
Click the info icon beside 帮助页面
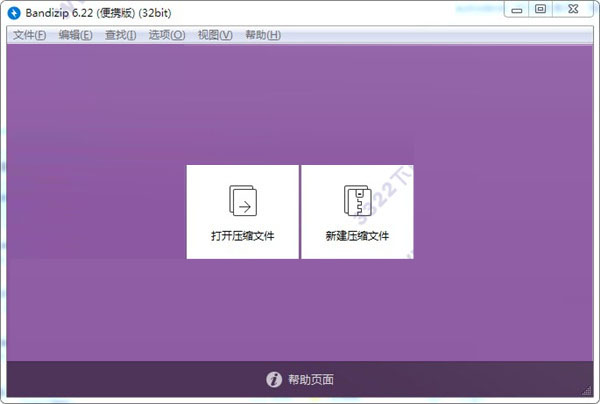(x=274, y=380)
